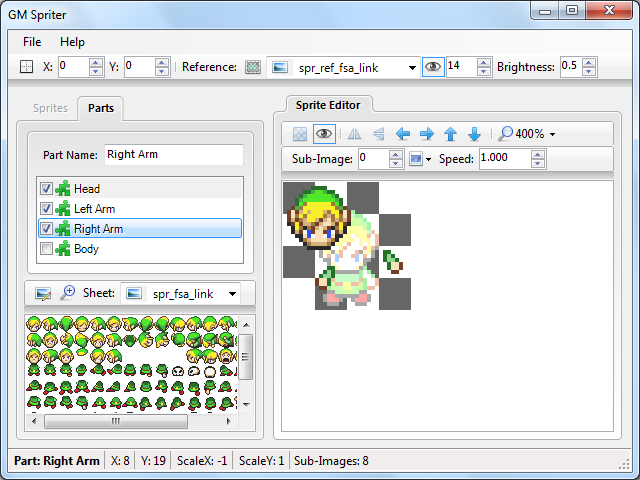
Task: Select the Body part row
Action: pyautogui.click(x=140, y=249)
